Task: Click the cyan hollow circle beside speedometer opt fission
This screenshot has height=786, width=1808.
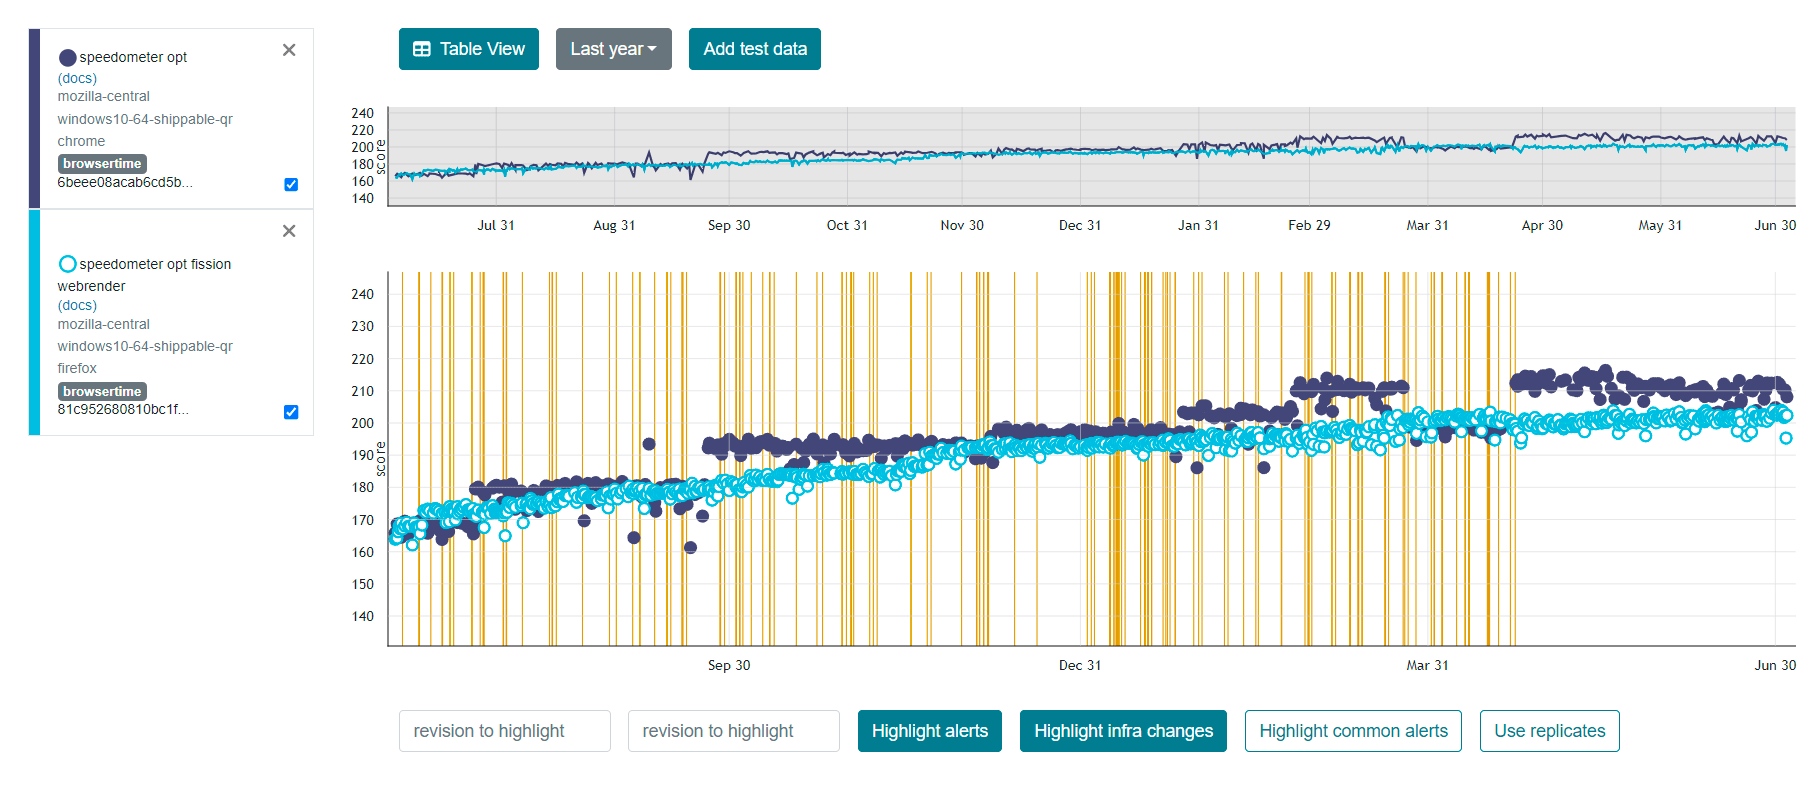Action: click(x=68, y=264)
